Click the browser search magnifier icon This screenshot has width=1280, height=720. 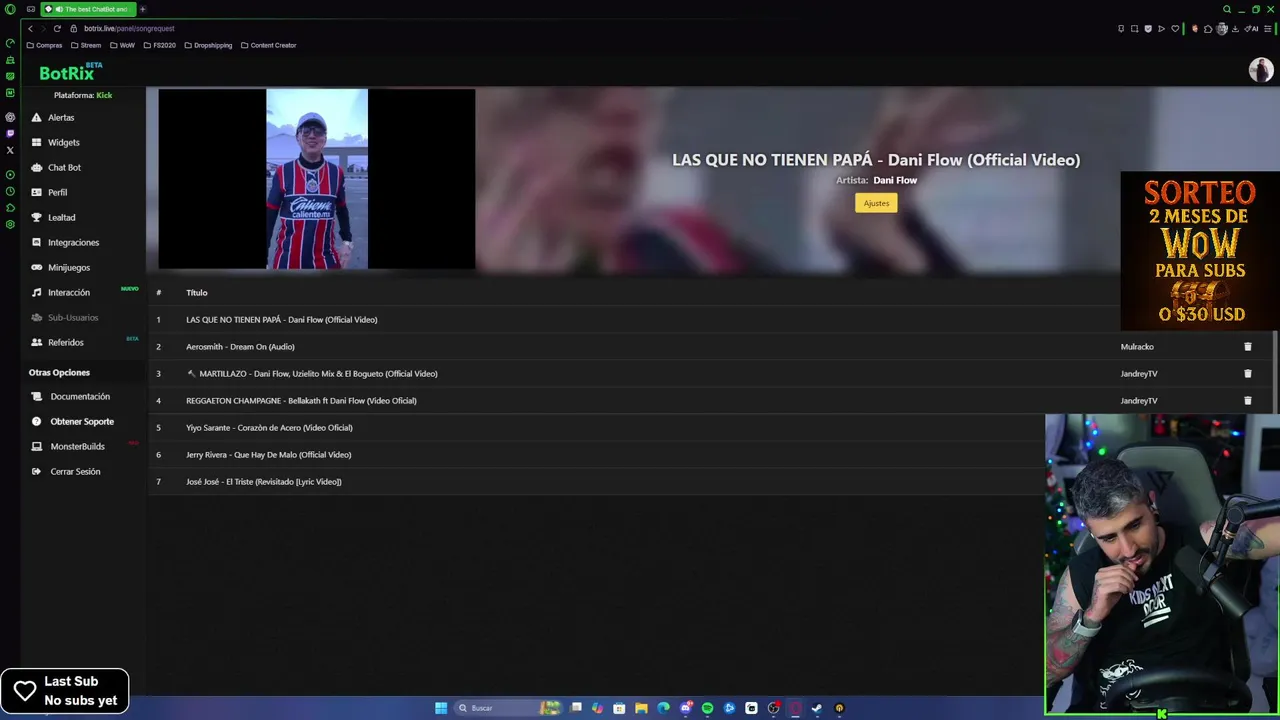(x=1227, y=9)
